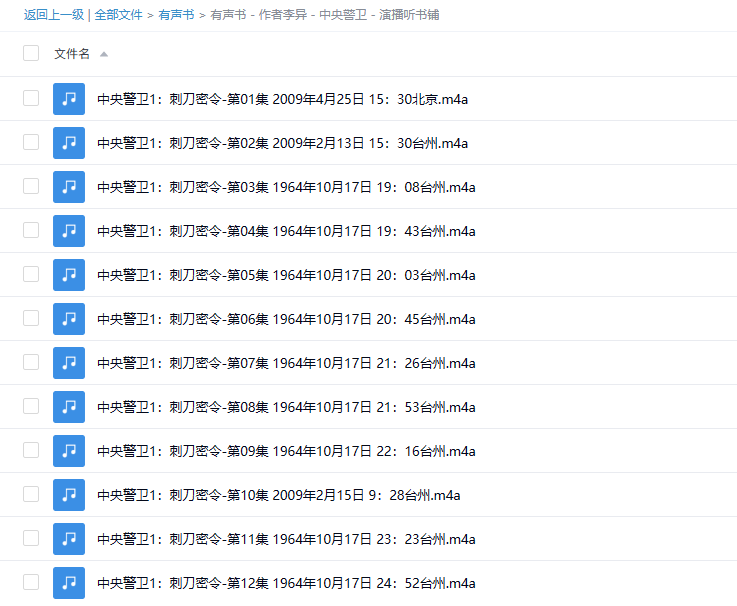Screen dimensions: 737x606
Task: Go back via 返回上一级 link
Action: tap(54, 15)
